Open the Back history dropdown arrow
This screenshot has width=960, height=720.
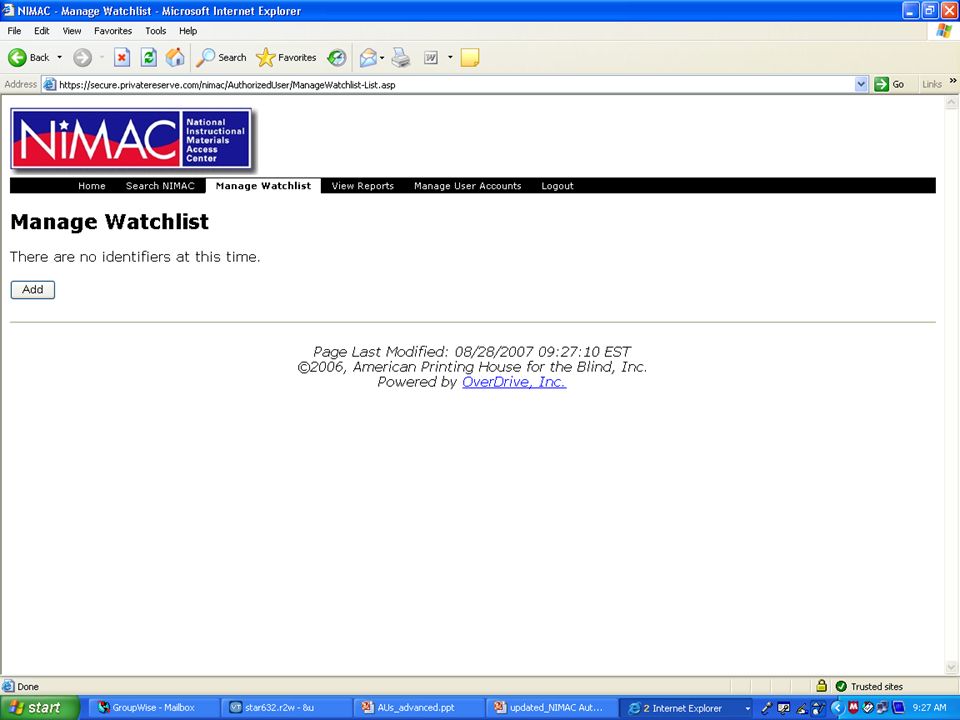[59, 58]
